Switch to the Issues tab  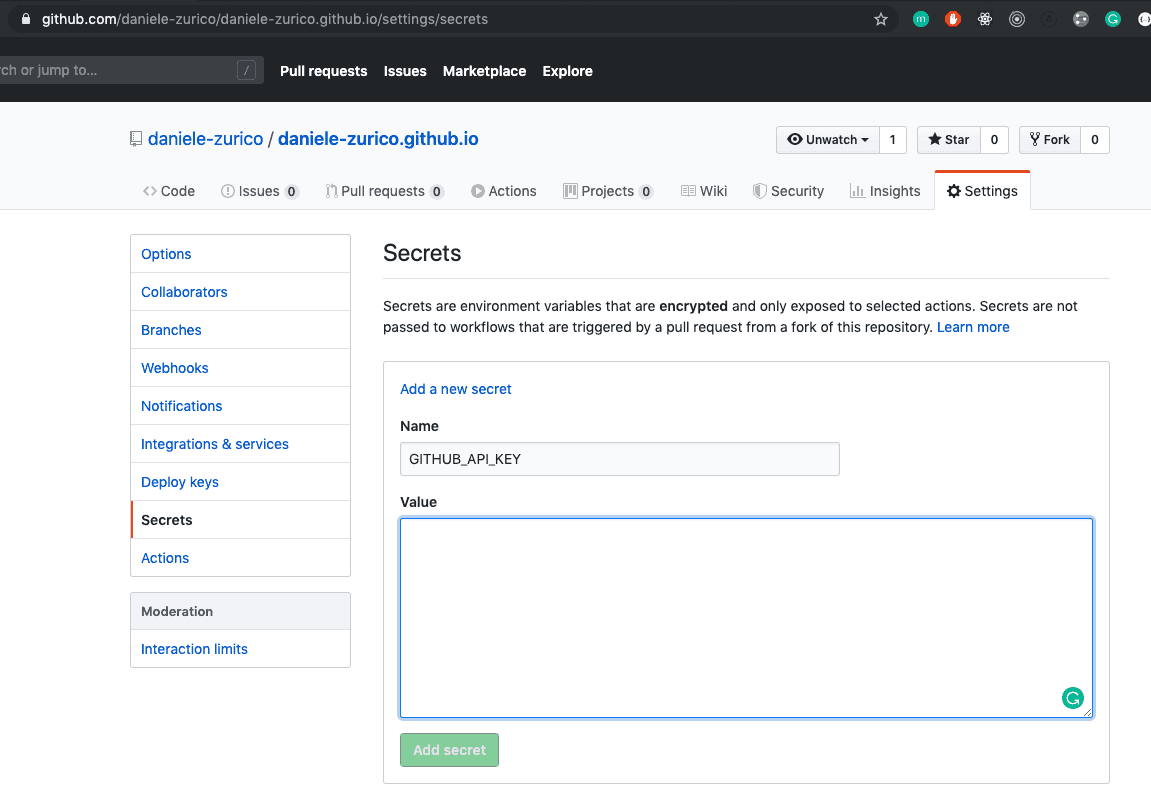259,191
